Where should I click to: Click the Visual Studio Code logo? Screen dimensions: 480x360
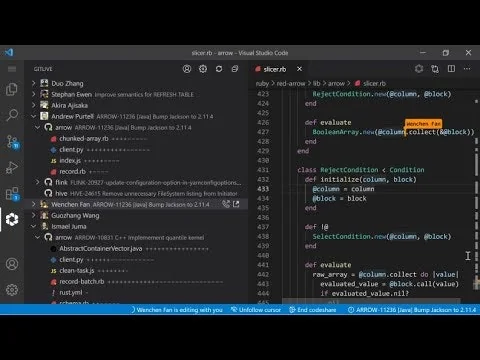coord(9,52)
